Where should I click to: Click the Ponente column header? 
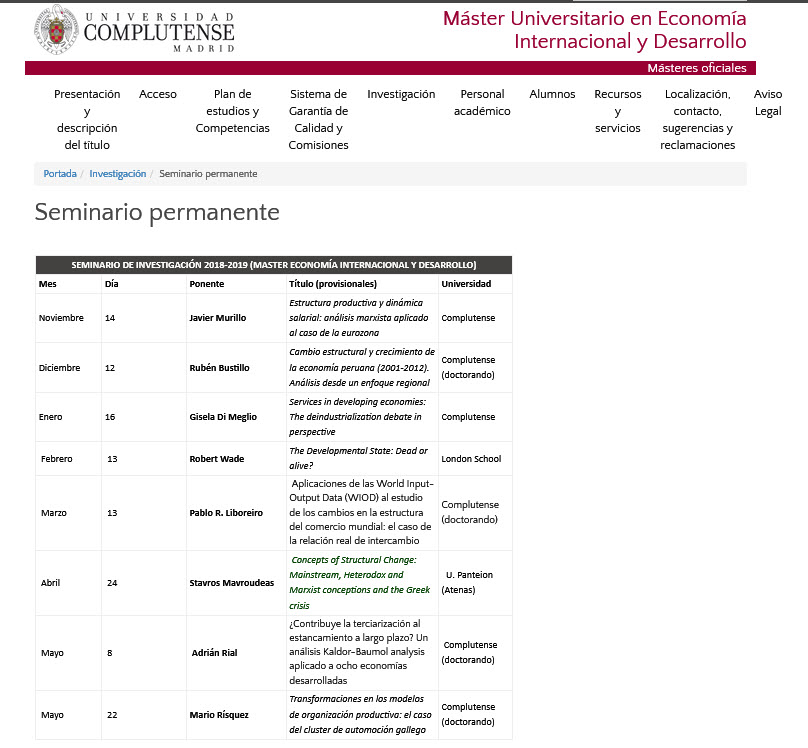[207, 284]
